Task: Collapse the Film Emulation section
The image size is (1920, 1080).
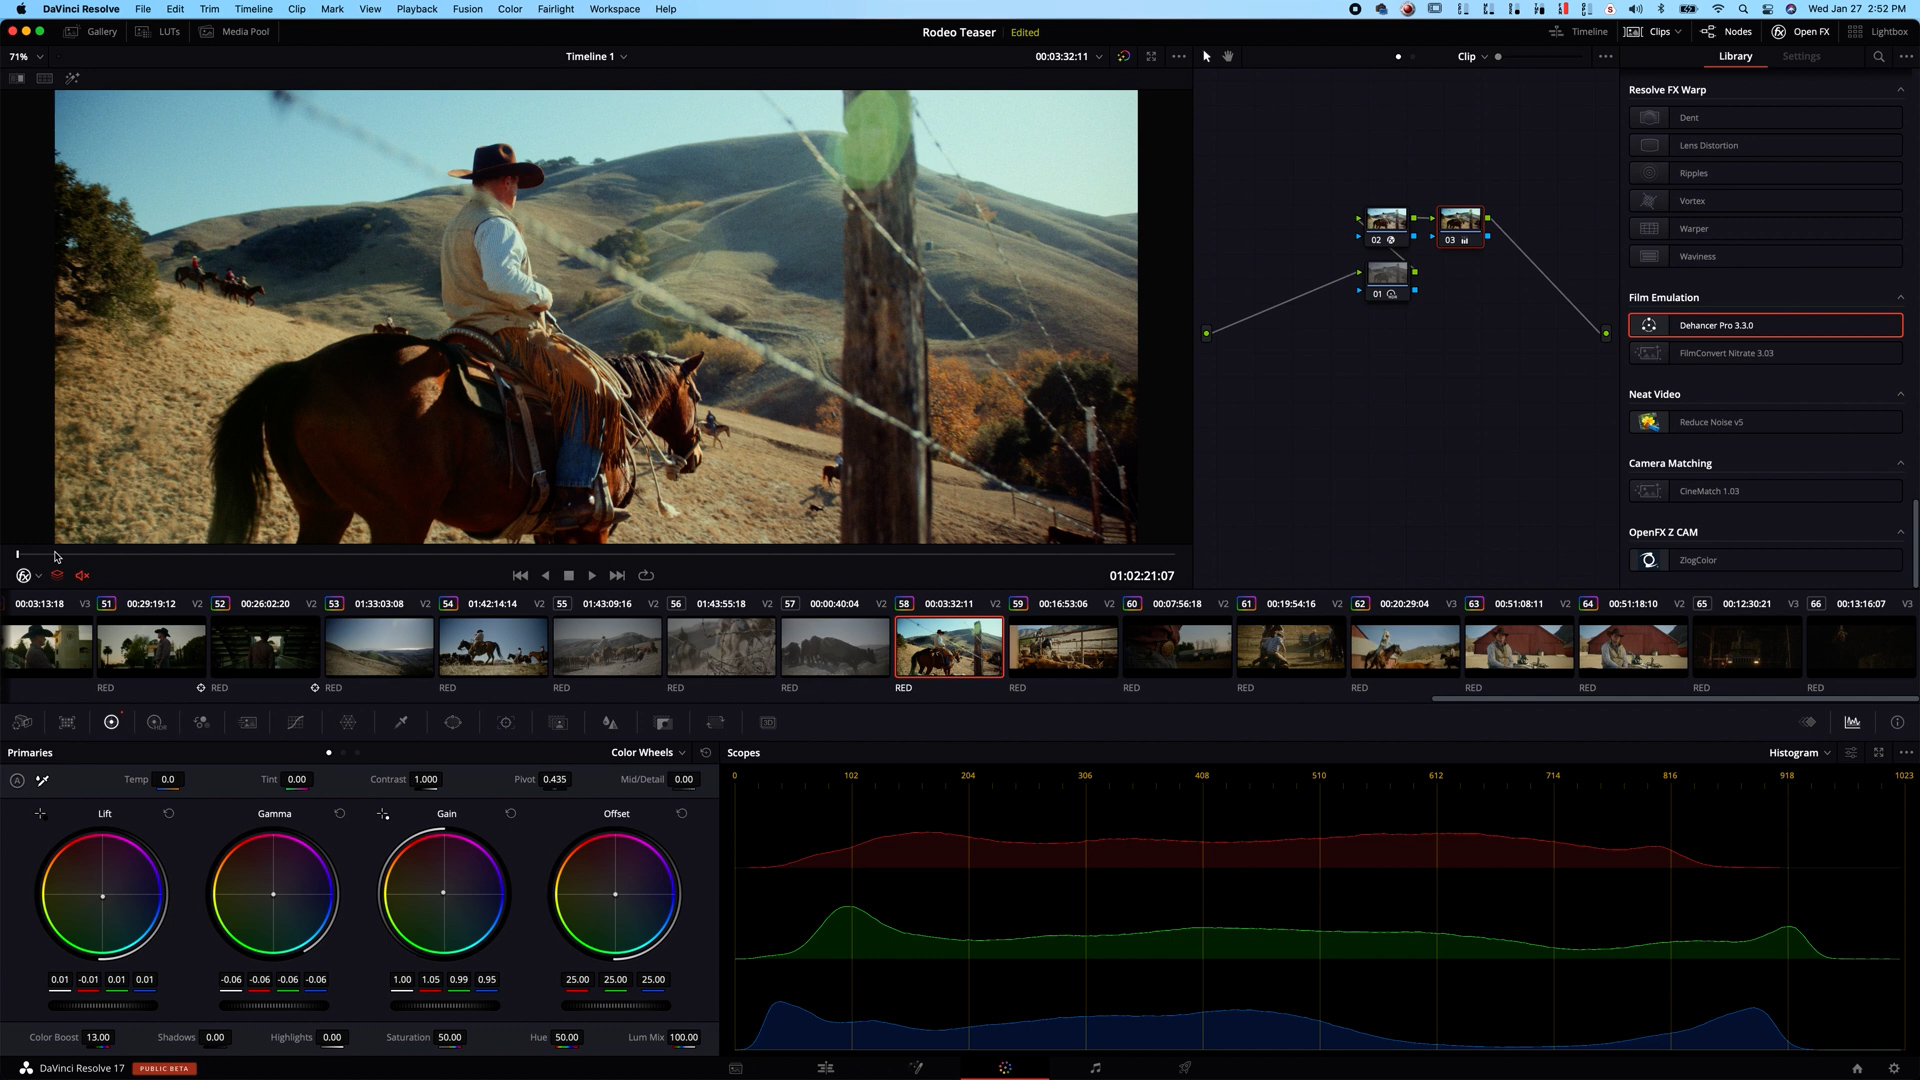Action: 1901,297
